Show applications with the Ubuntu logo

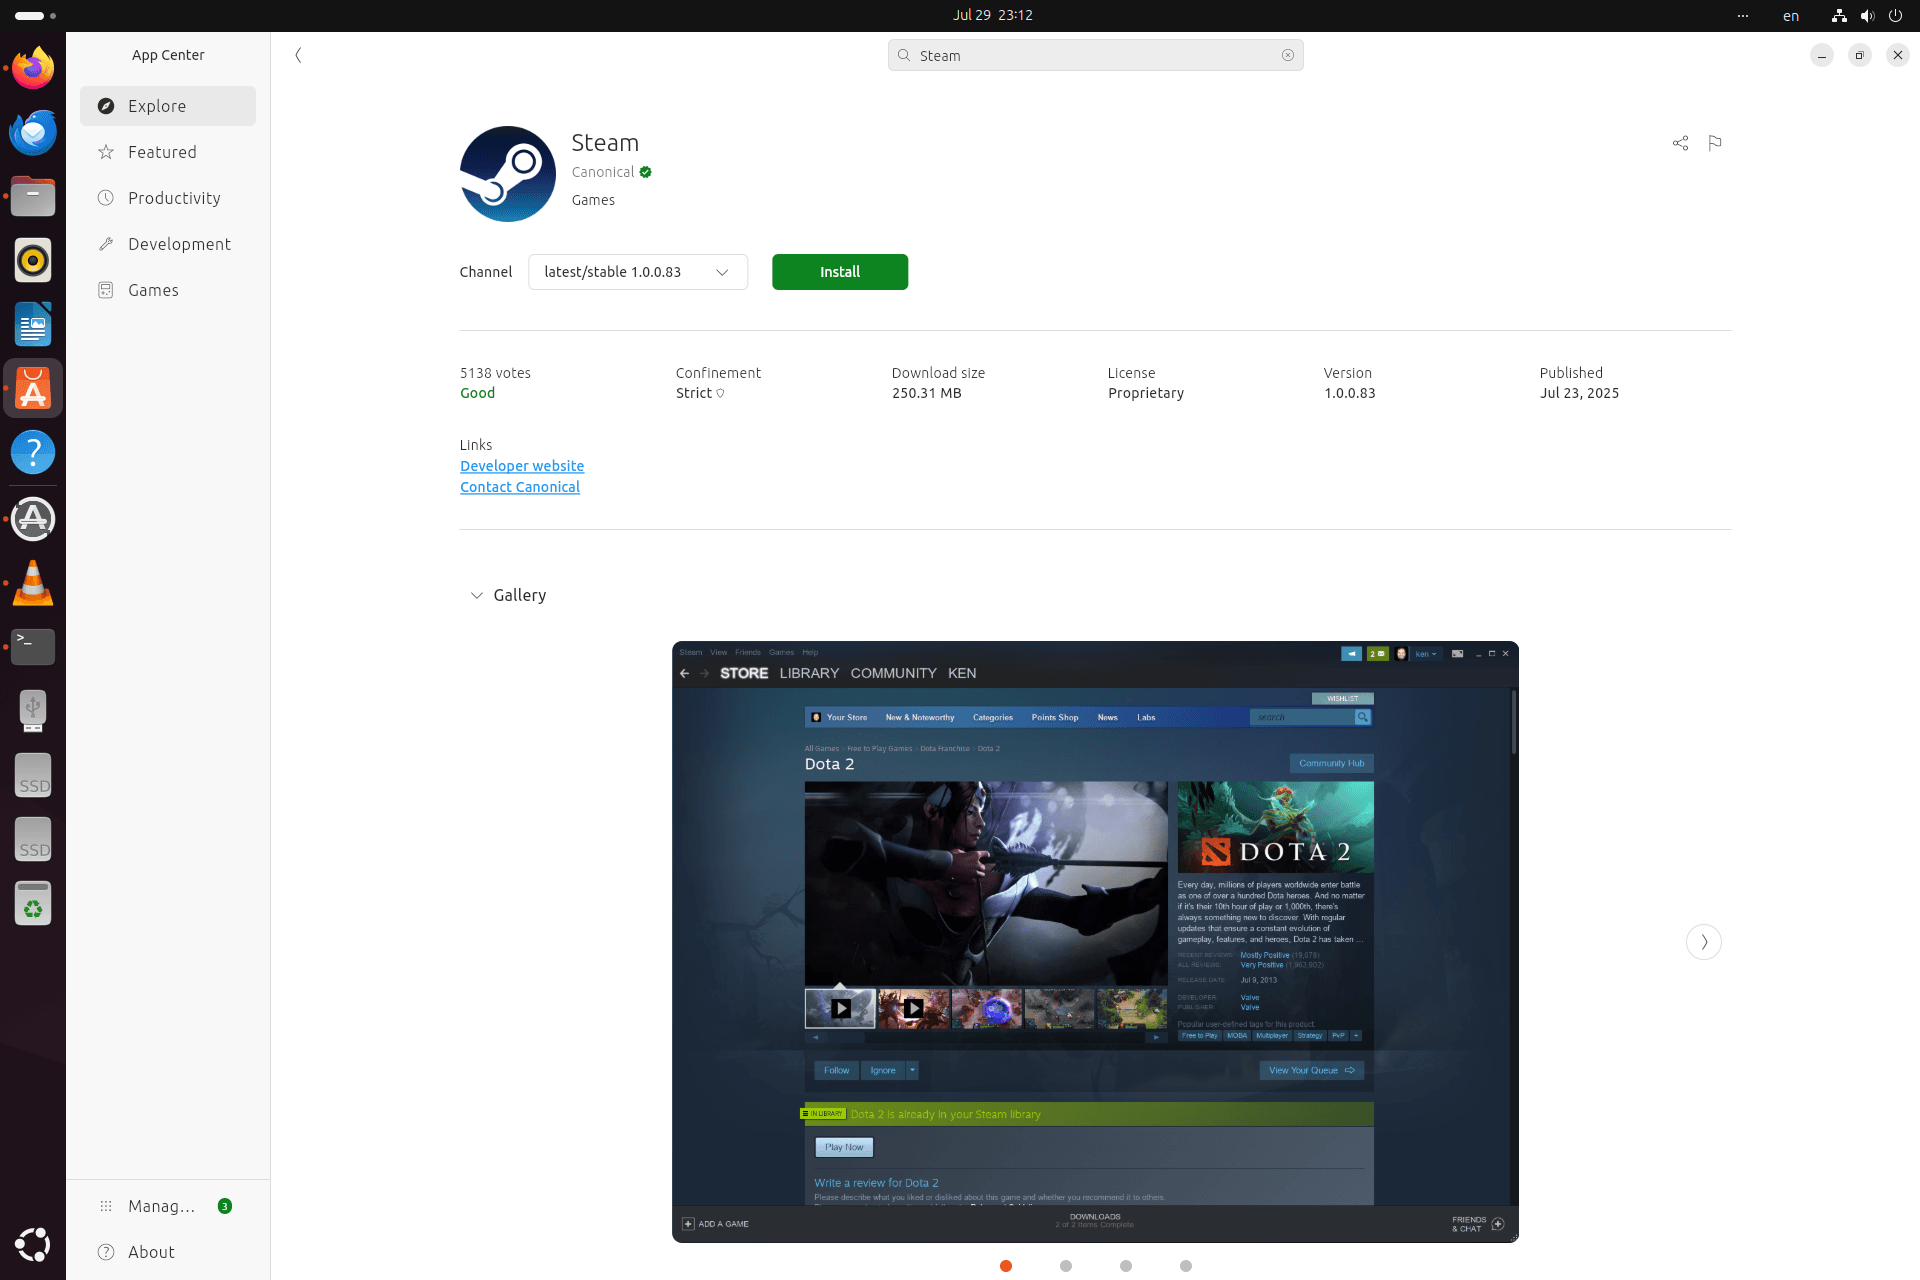point(33,1244)
